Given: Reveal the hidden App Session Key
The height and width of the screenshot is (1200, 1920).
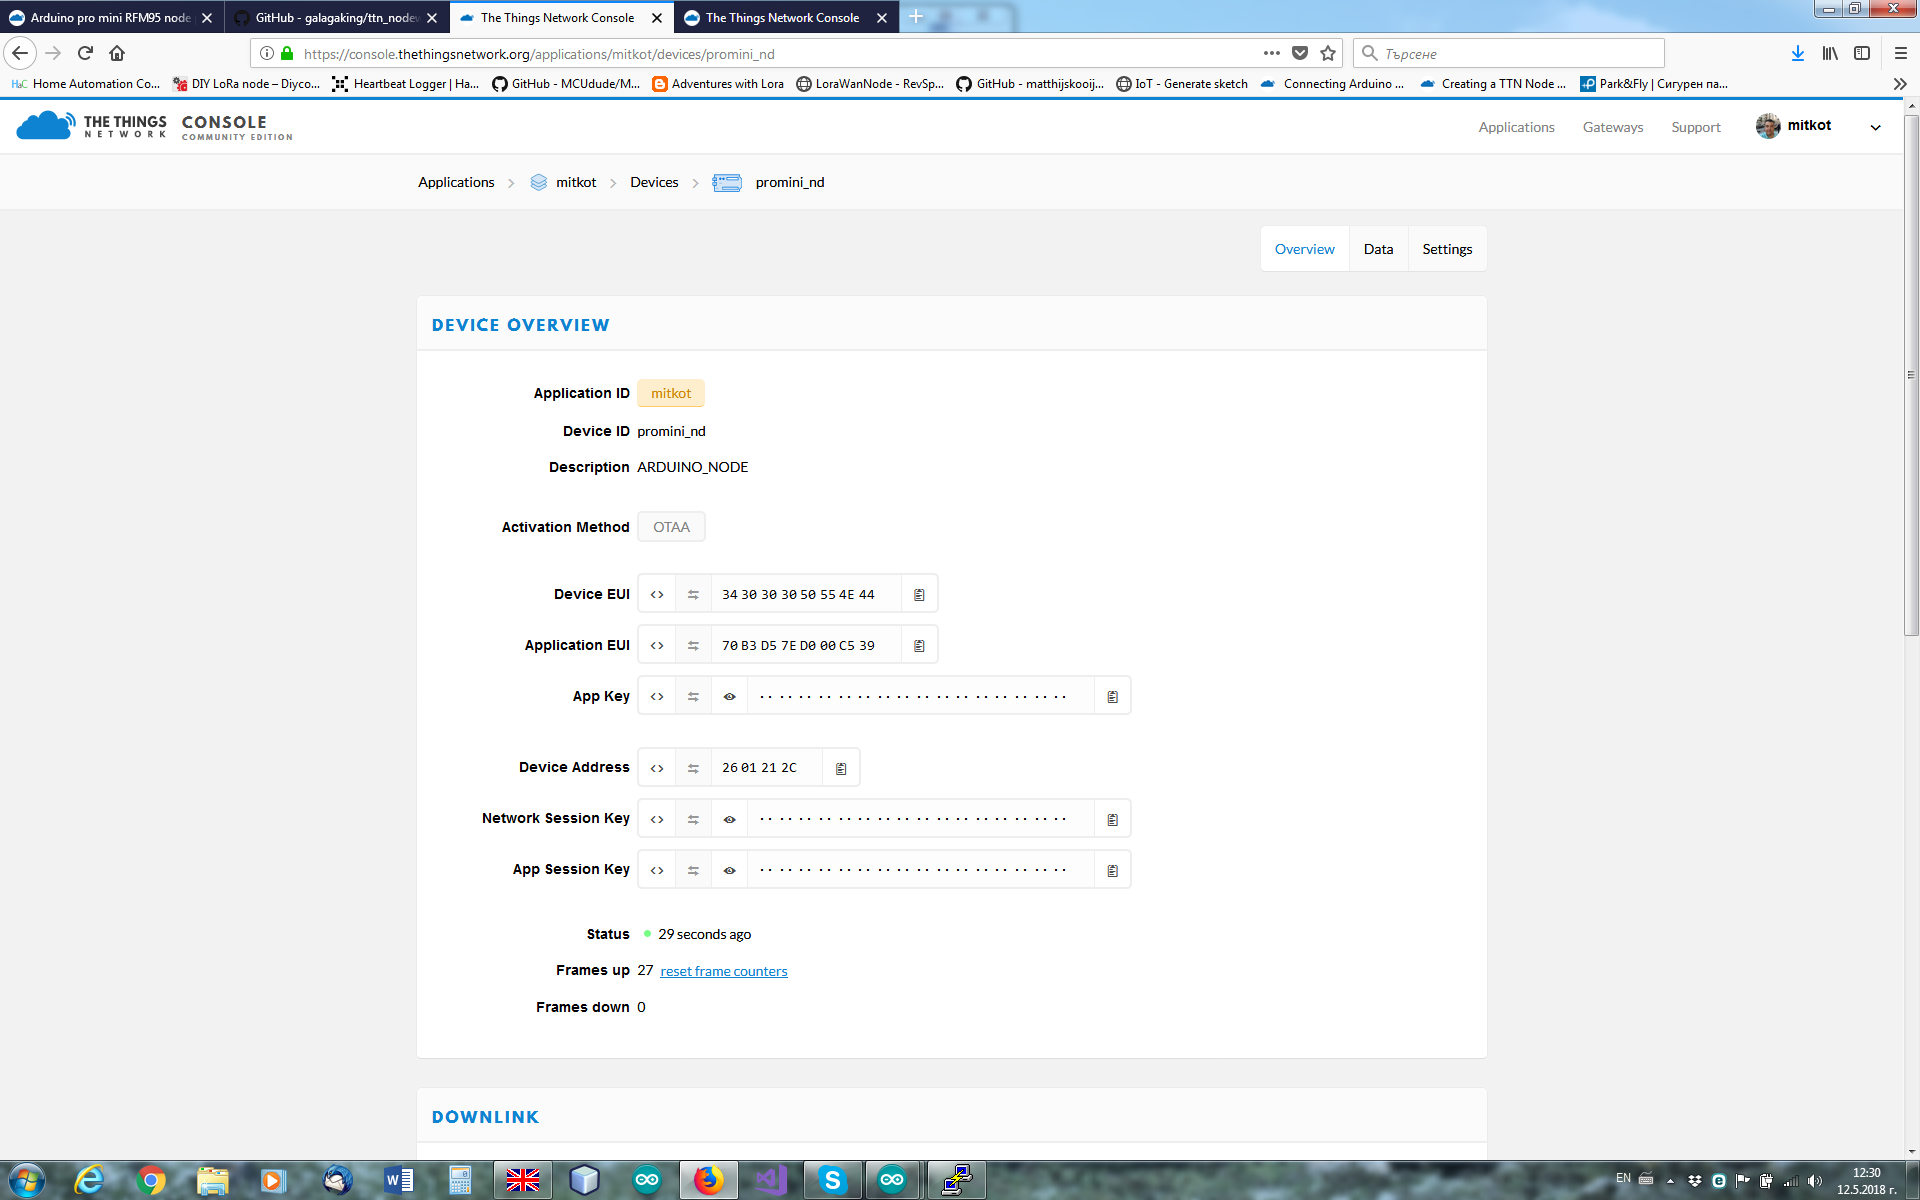Looking at the screenshot, I should click(730, 869).
